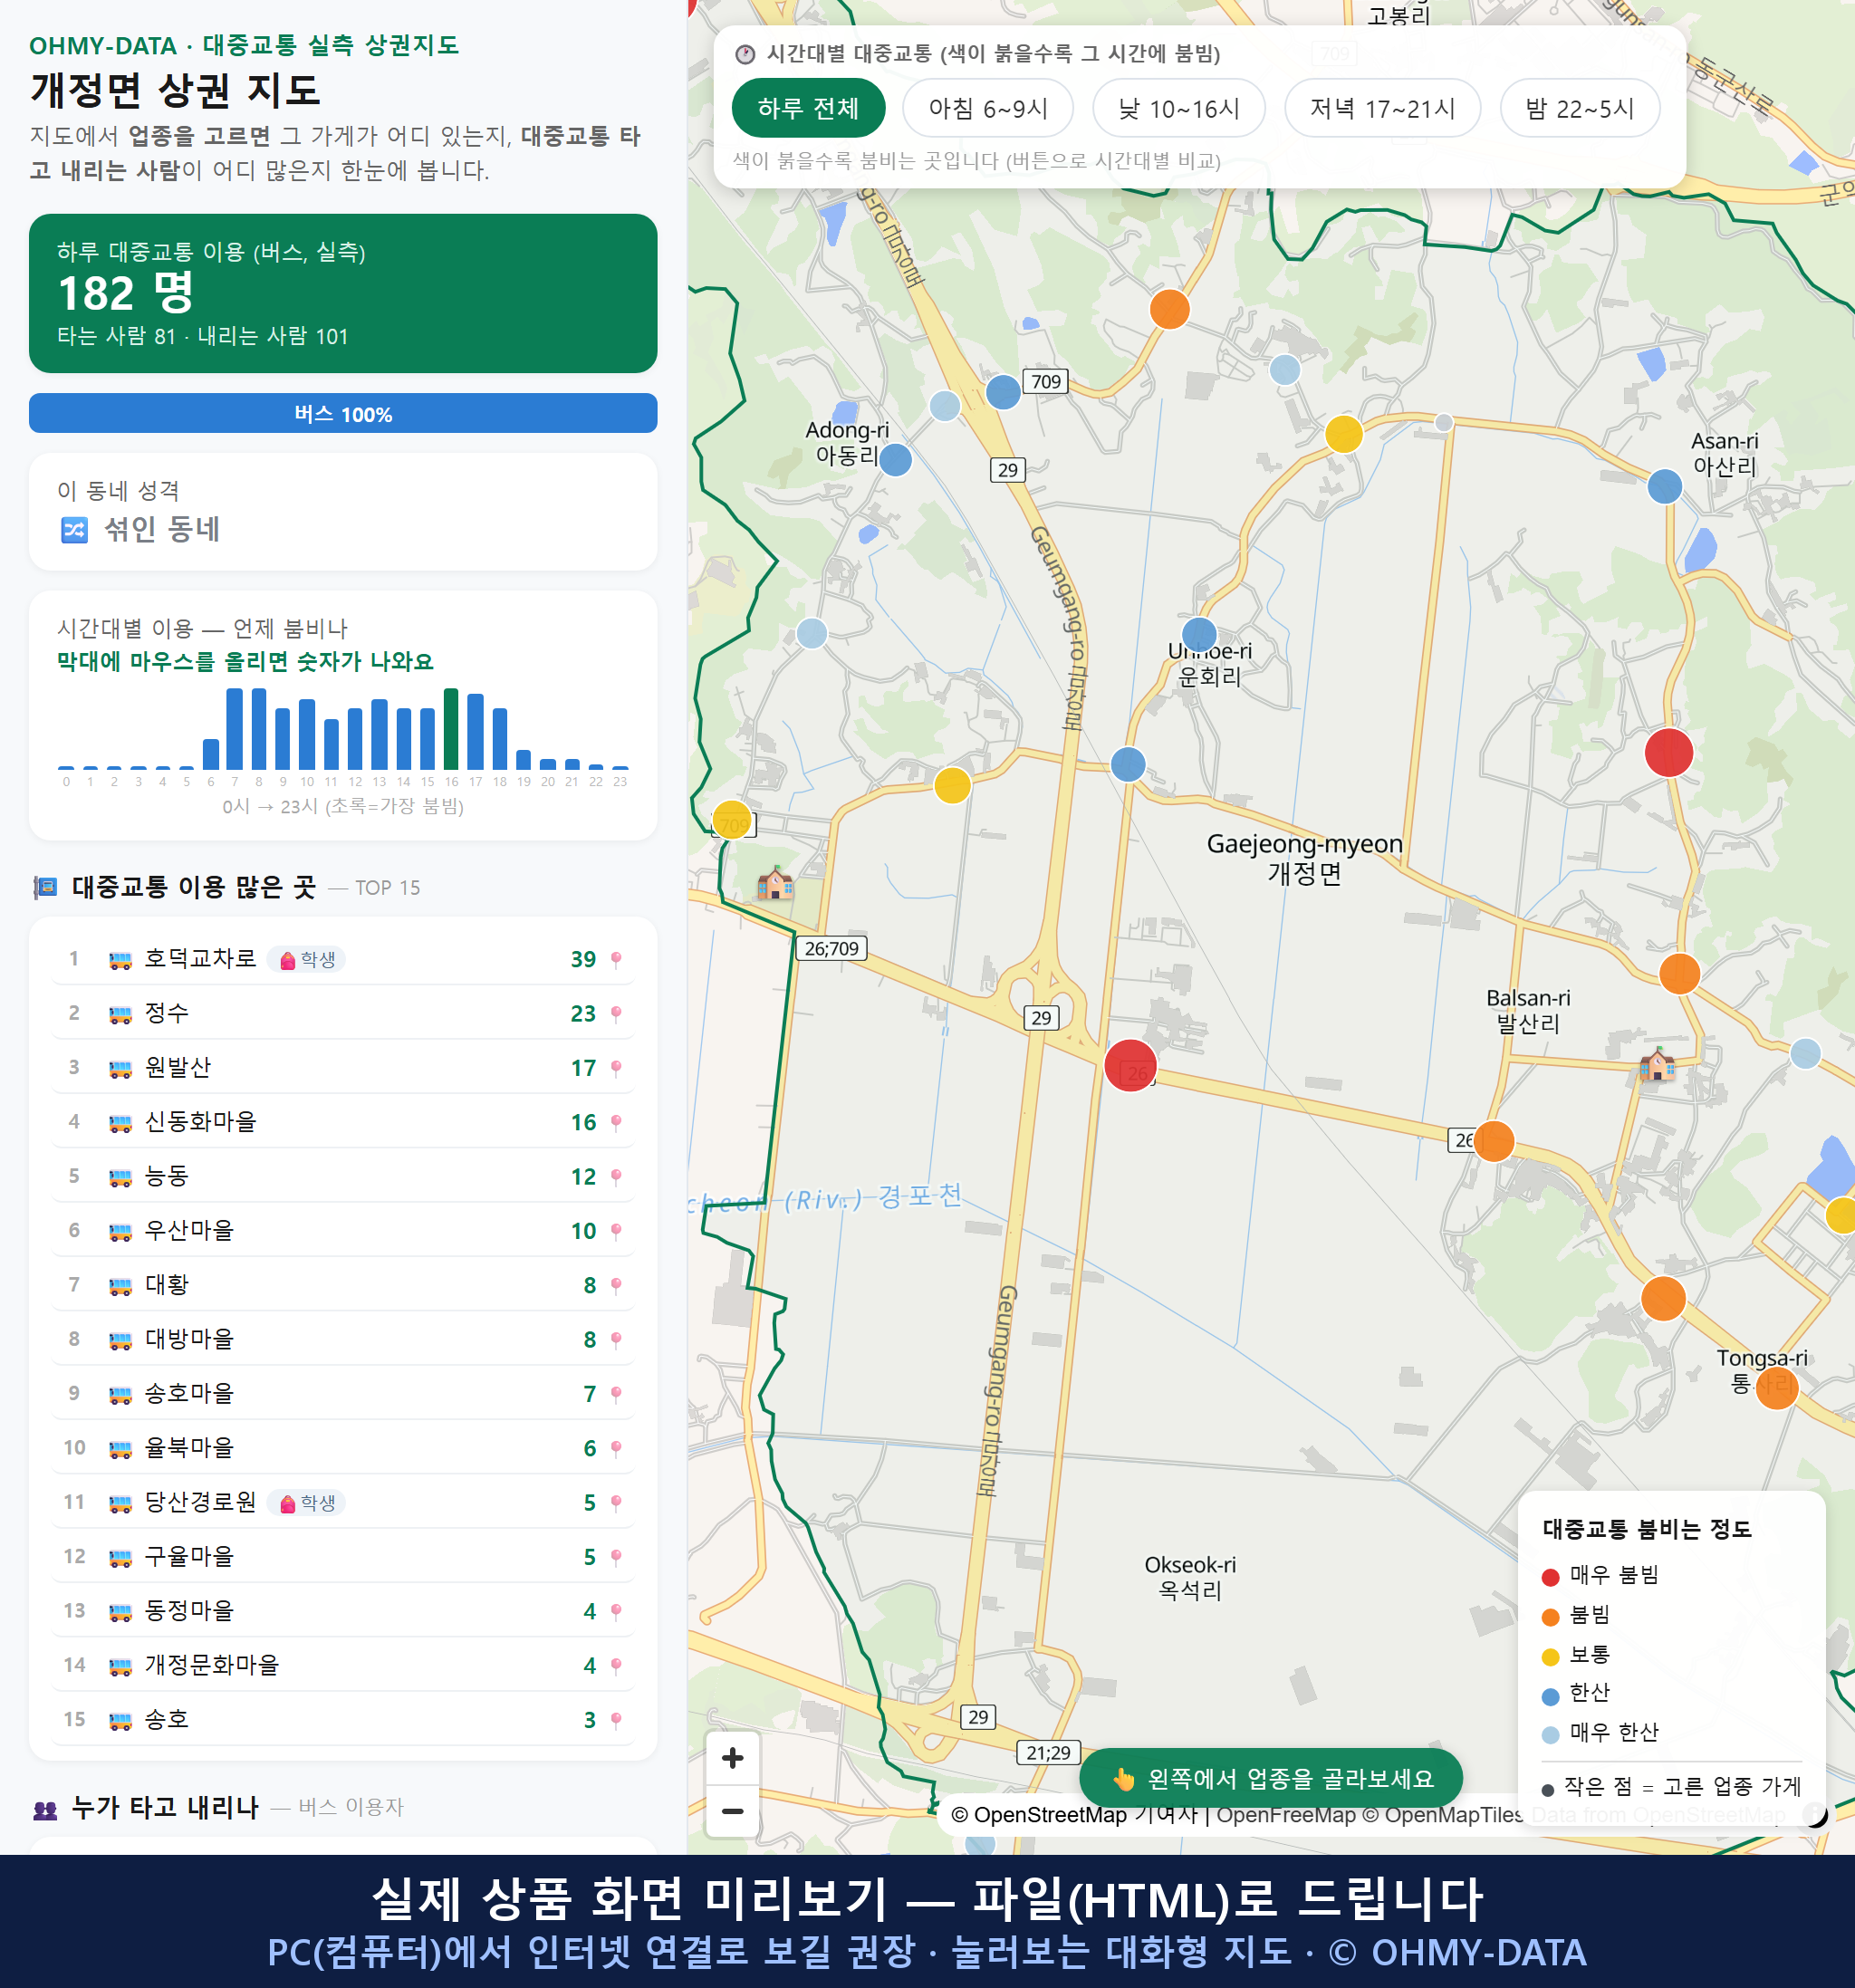Switch to 저녁 17~21시 time filter
The height and width of the screenshot is (1988, 1855).
[x=1381, y=108]
